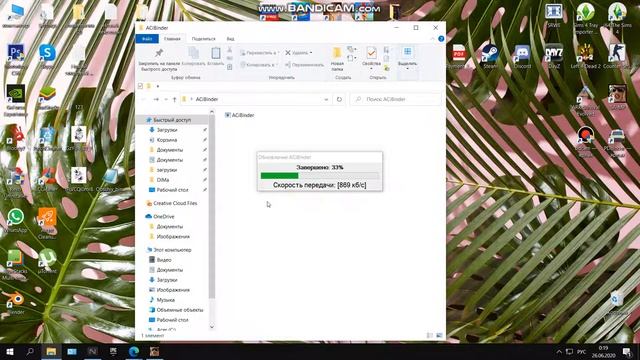The height and width of the screenshot is (360, 640).
Task: Switch to the Home ribbon tab
Action: pos(172,39)
